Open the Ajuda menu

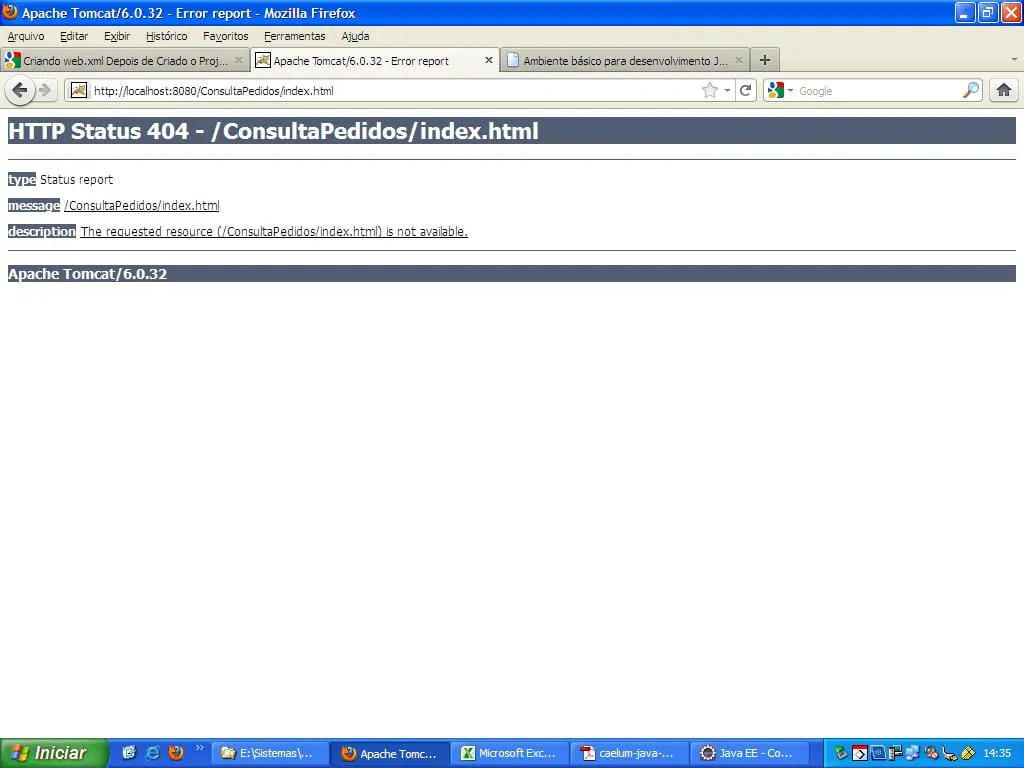tap(355, 36)
